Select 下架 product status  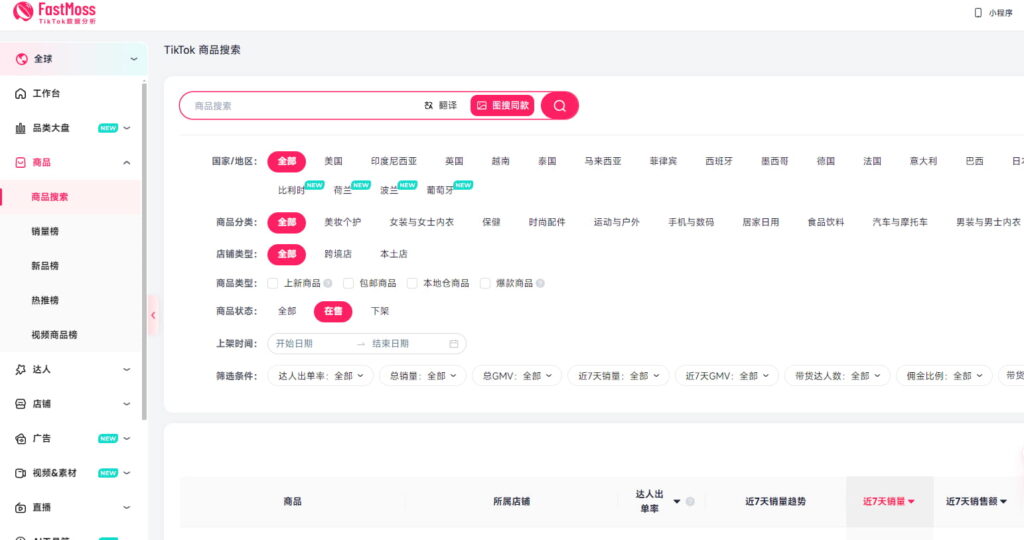(x=380, y=311)
